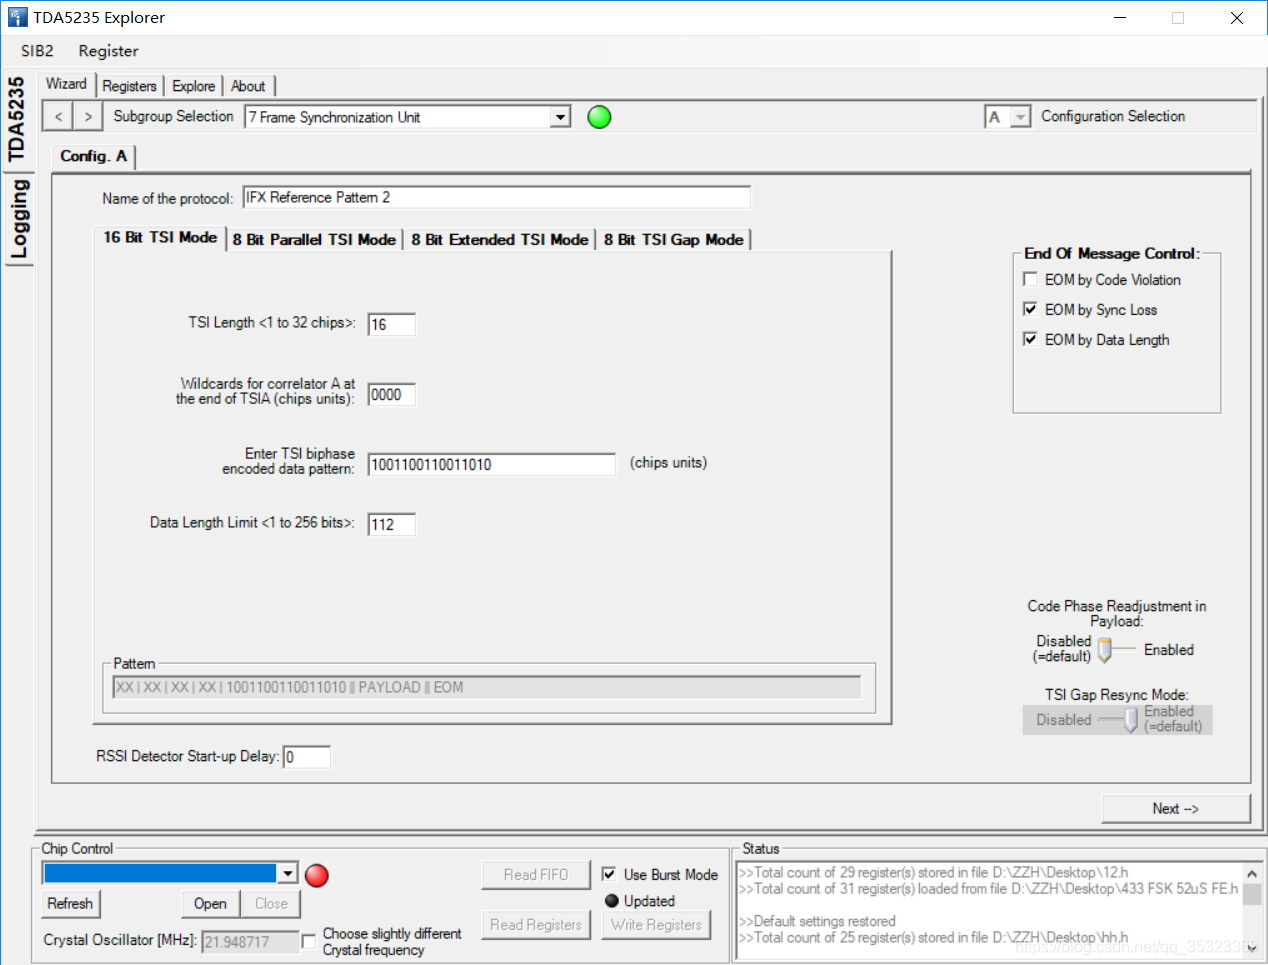This screenshot has height=965, width=1268.
Task: Enable Choose slightly different Crystal frequency
Action: 309,941
